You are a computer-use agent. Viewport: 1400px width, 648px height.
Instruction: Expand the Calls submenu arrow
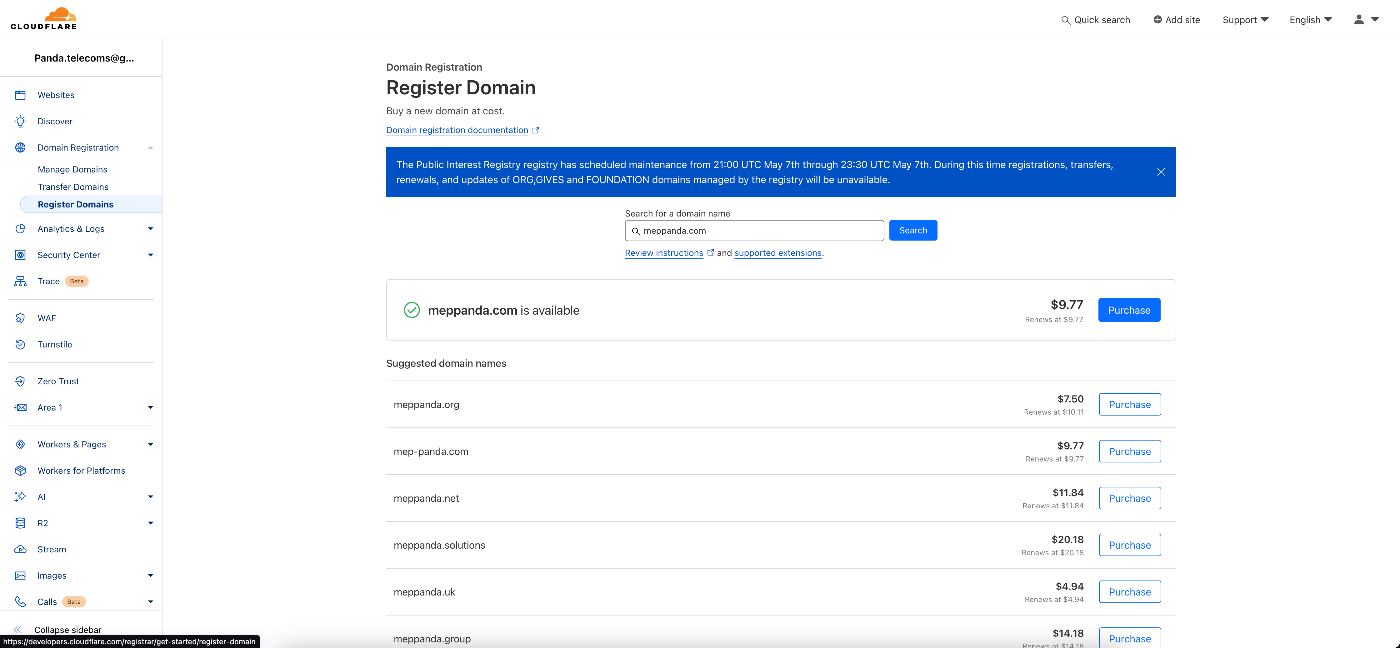tap(150, 602)
